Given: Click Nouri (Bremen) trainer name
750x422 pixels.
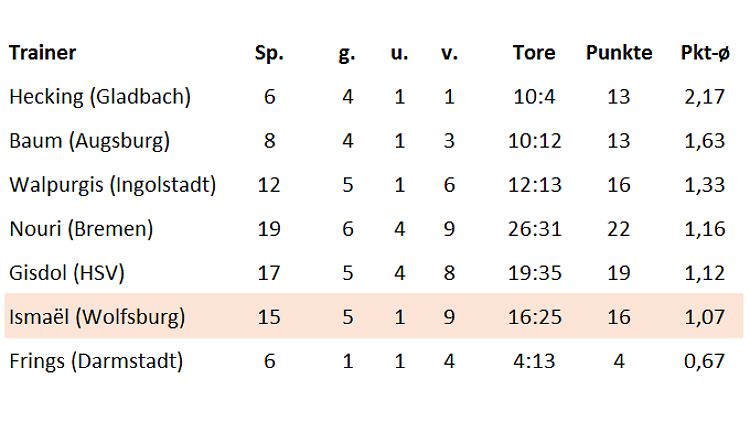Looking at the screenshot, I should pos(81,229).
